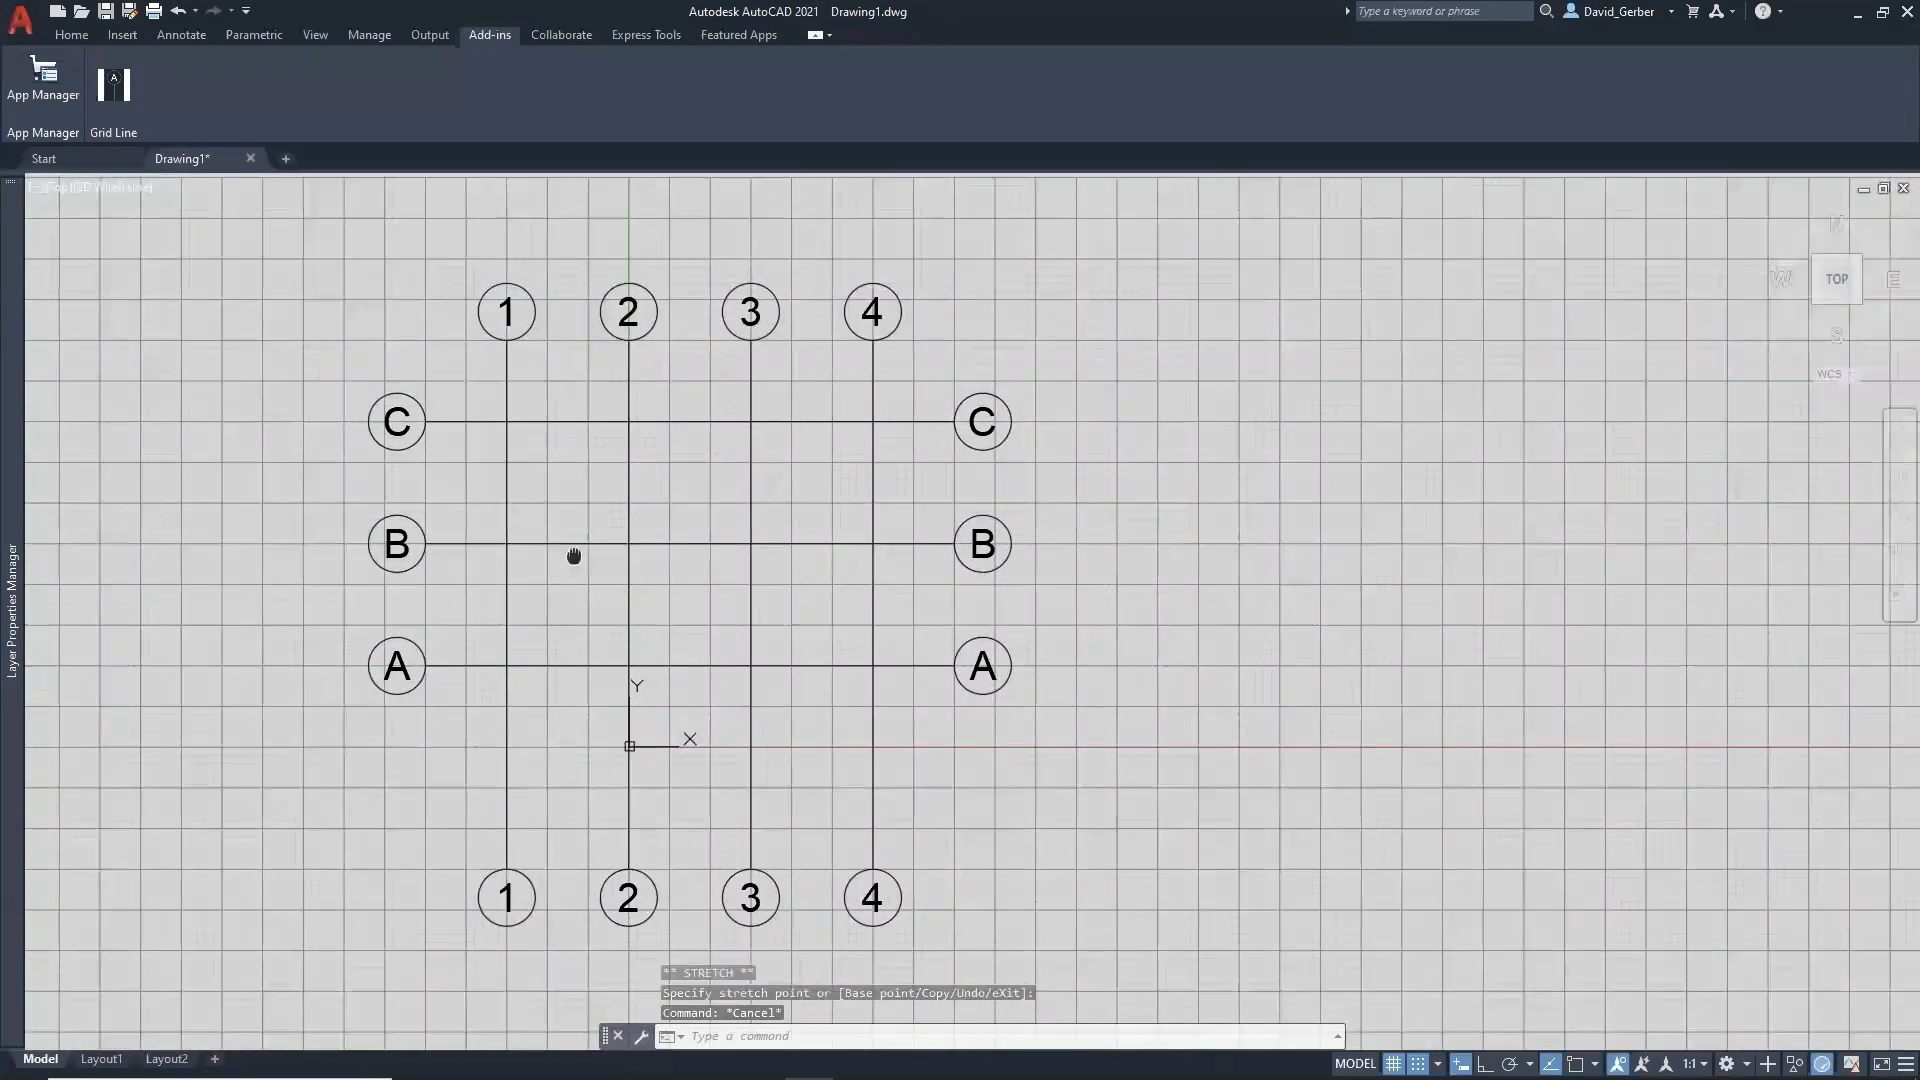Open the Collaborate ribbon dropdown
Image resolution: width=1920 pixels, height=1080 pixels.
tap(560, 34)
